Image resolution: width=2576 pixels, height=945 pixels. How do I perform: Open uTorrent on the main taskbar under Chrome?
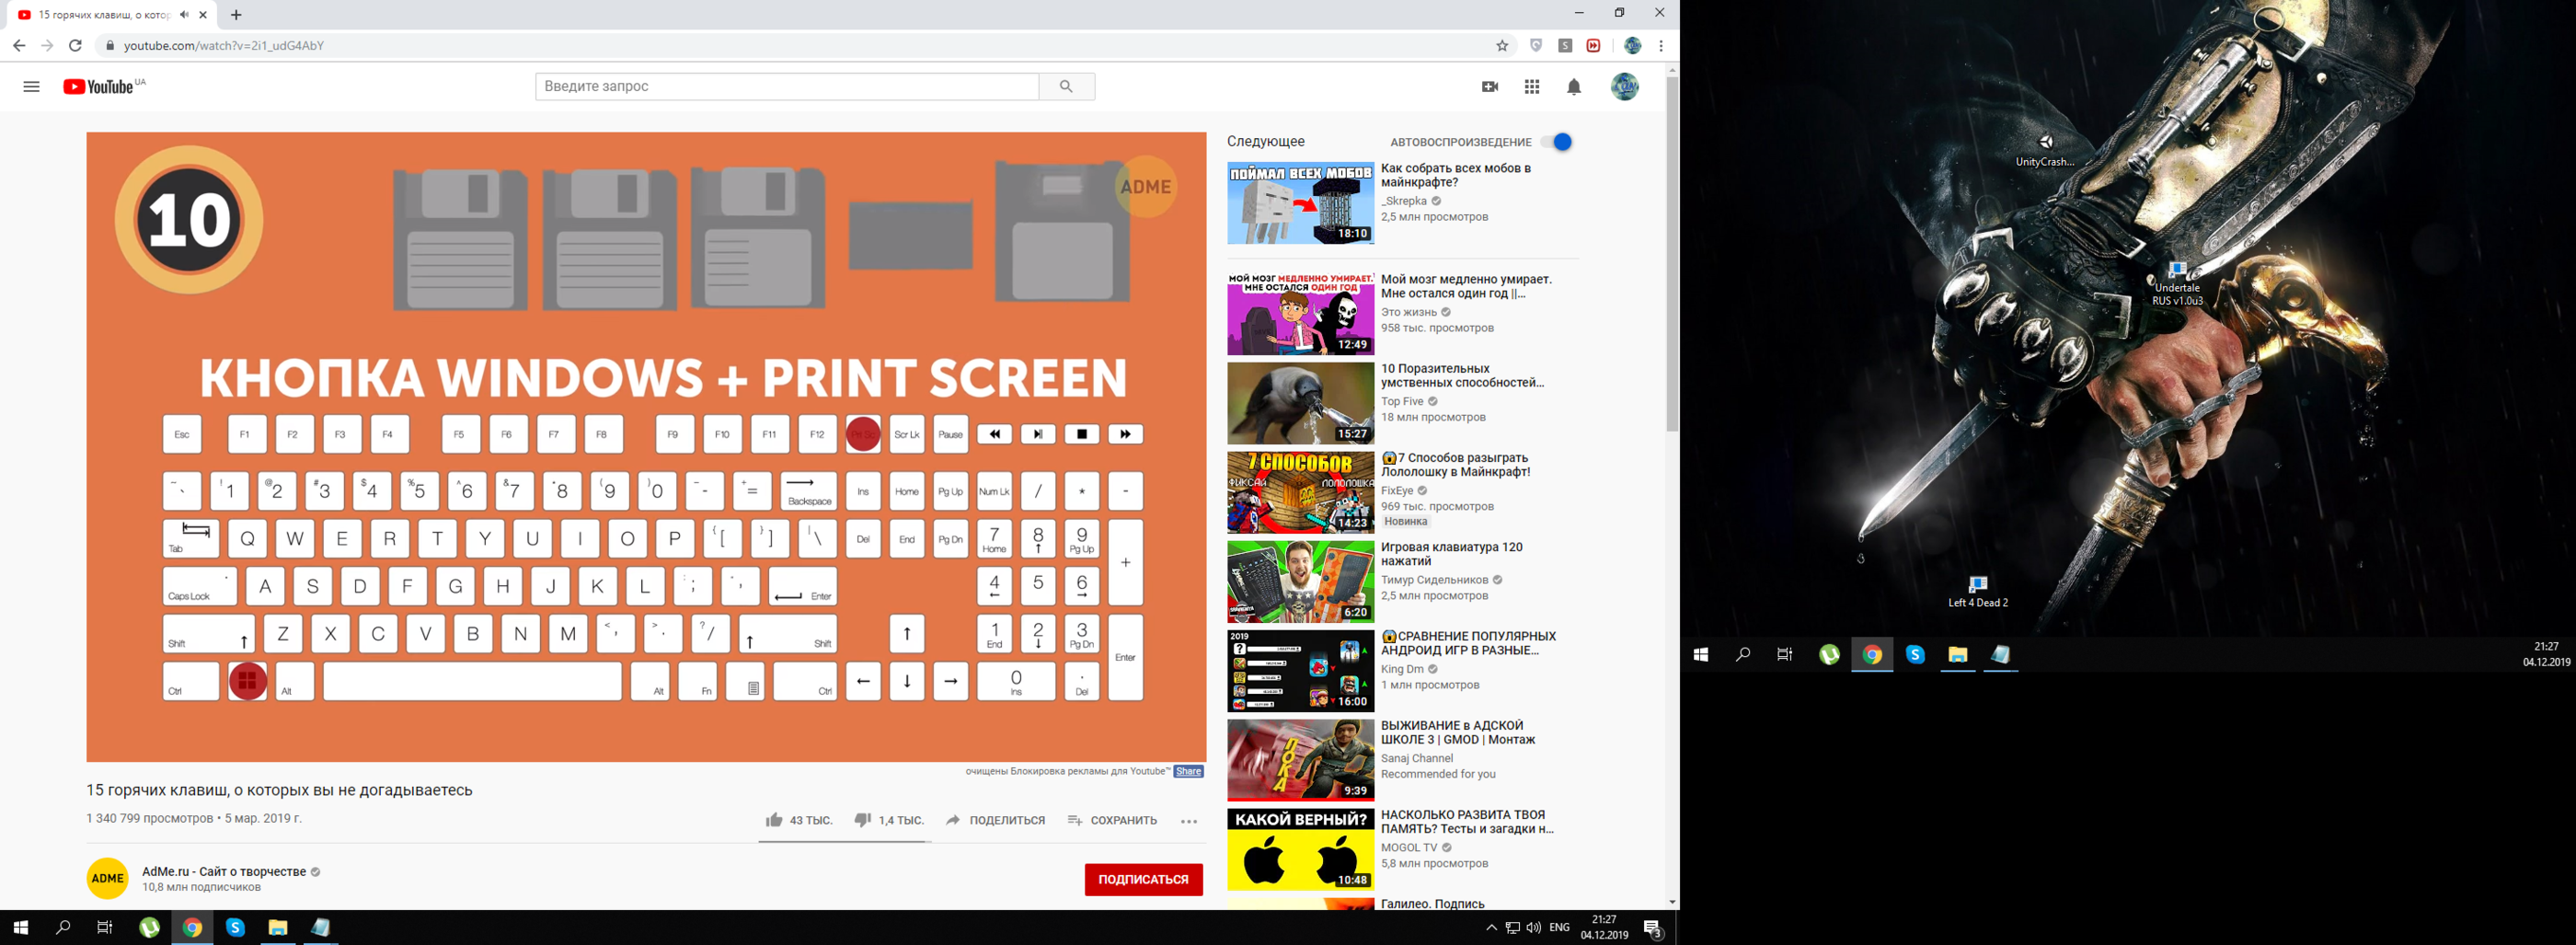point(149,928)
